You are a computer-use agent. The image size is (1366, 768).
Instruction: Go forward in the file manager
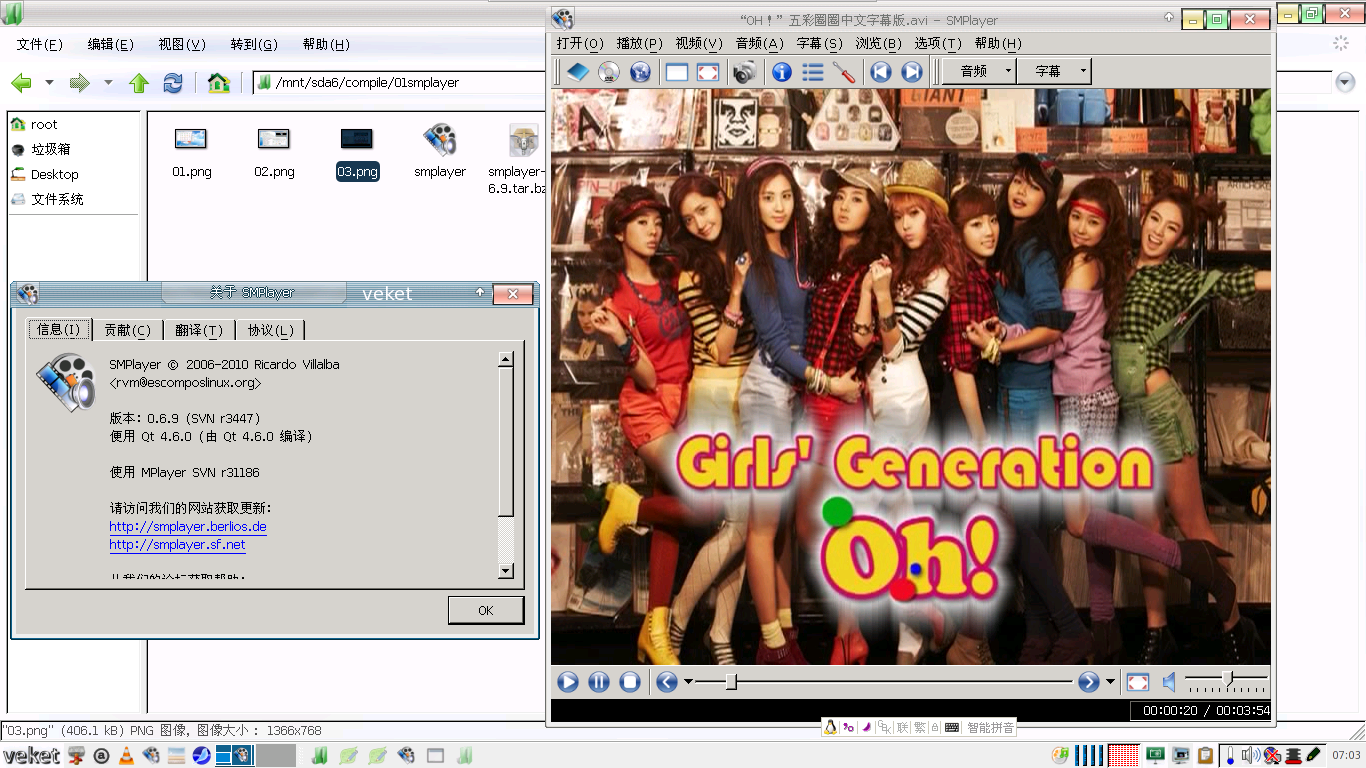[x=80, y=83]
